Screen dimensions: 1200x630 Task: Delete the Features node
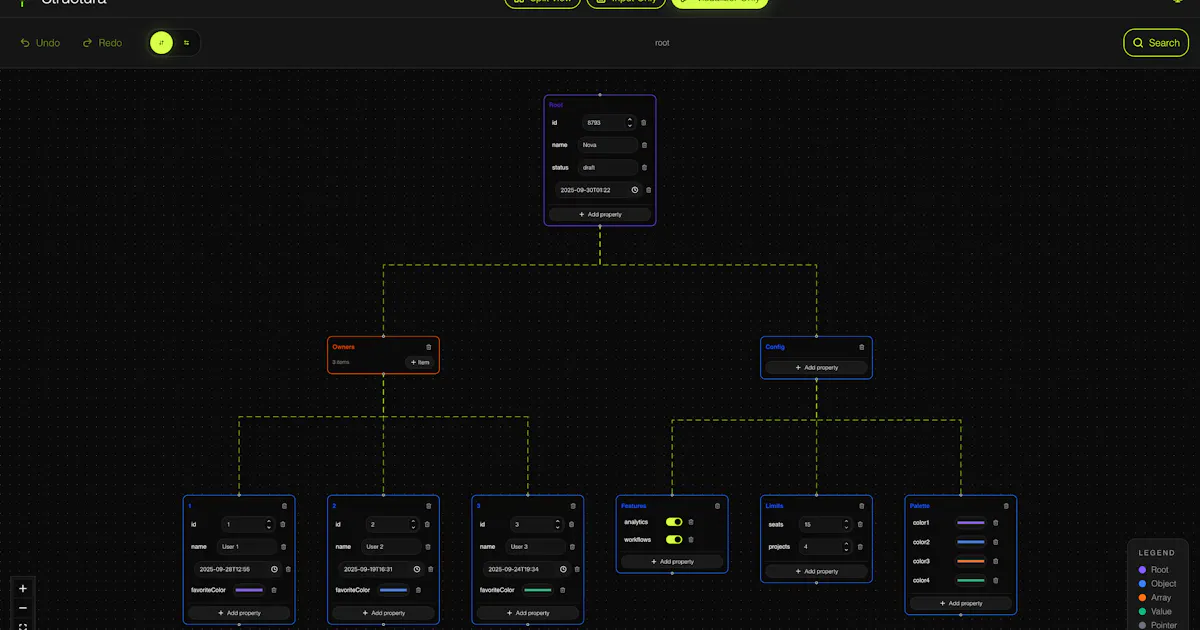718,506
